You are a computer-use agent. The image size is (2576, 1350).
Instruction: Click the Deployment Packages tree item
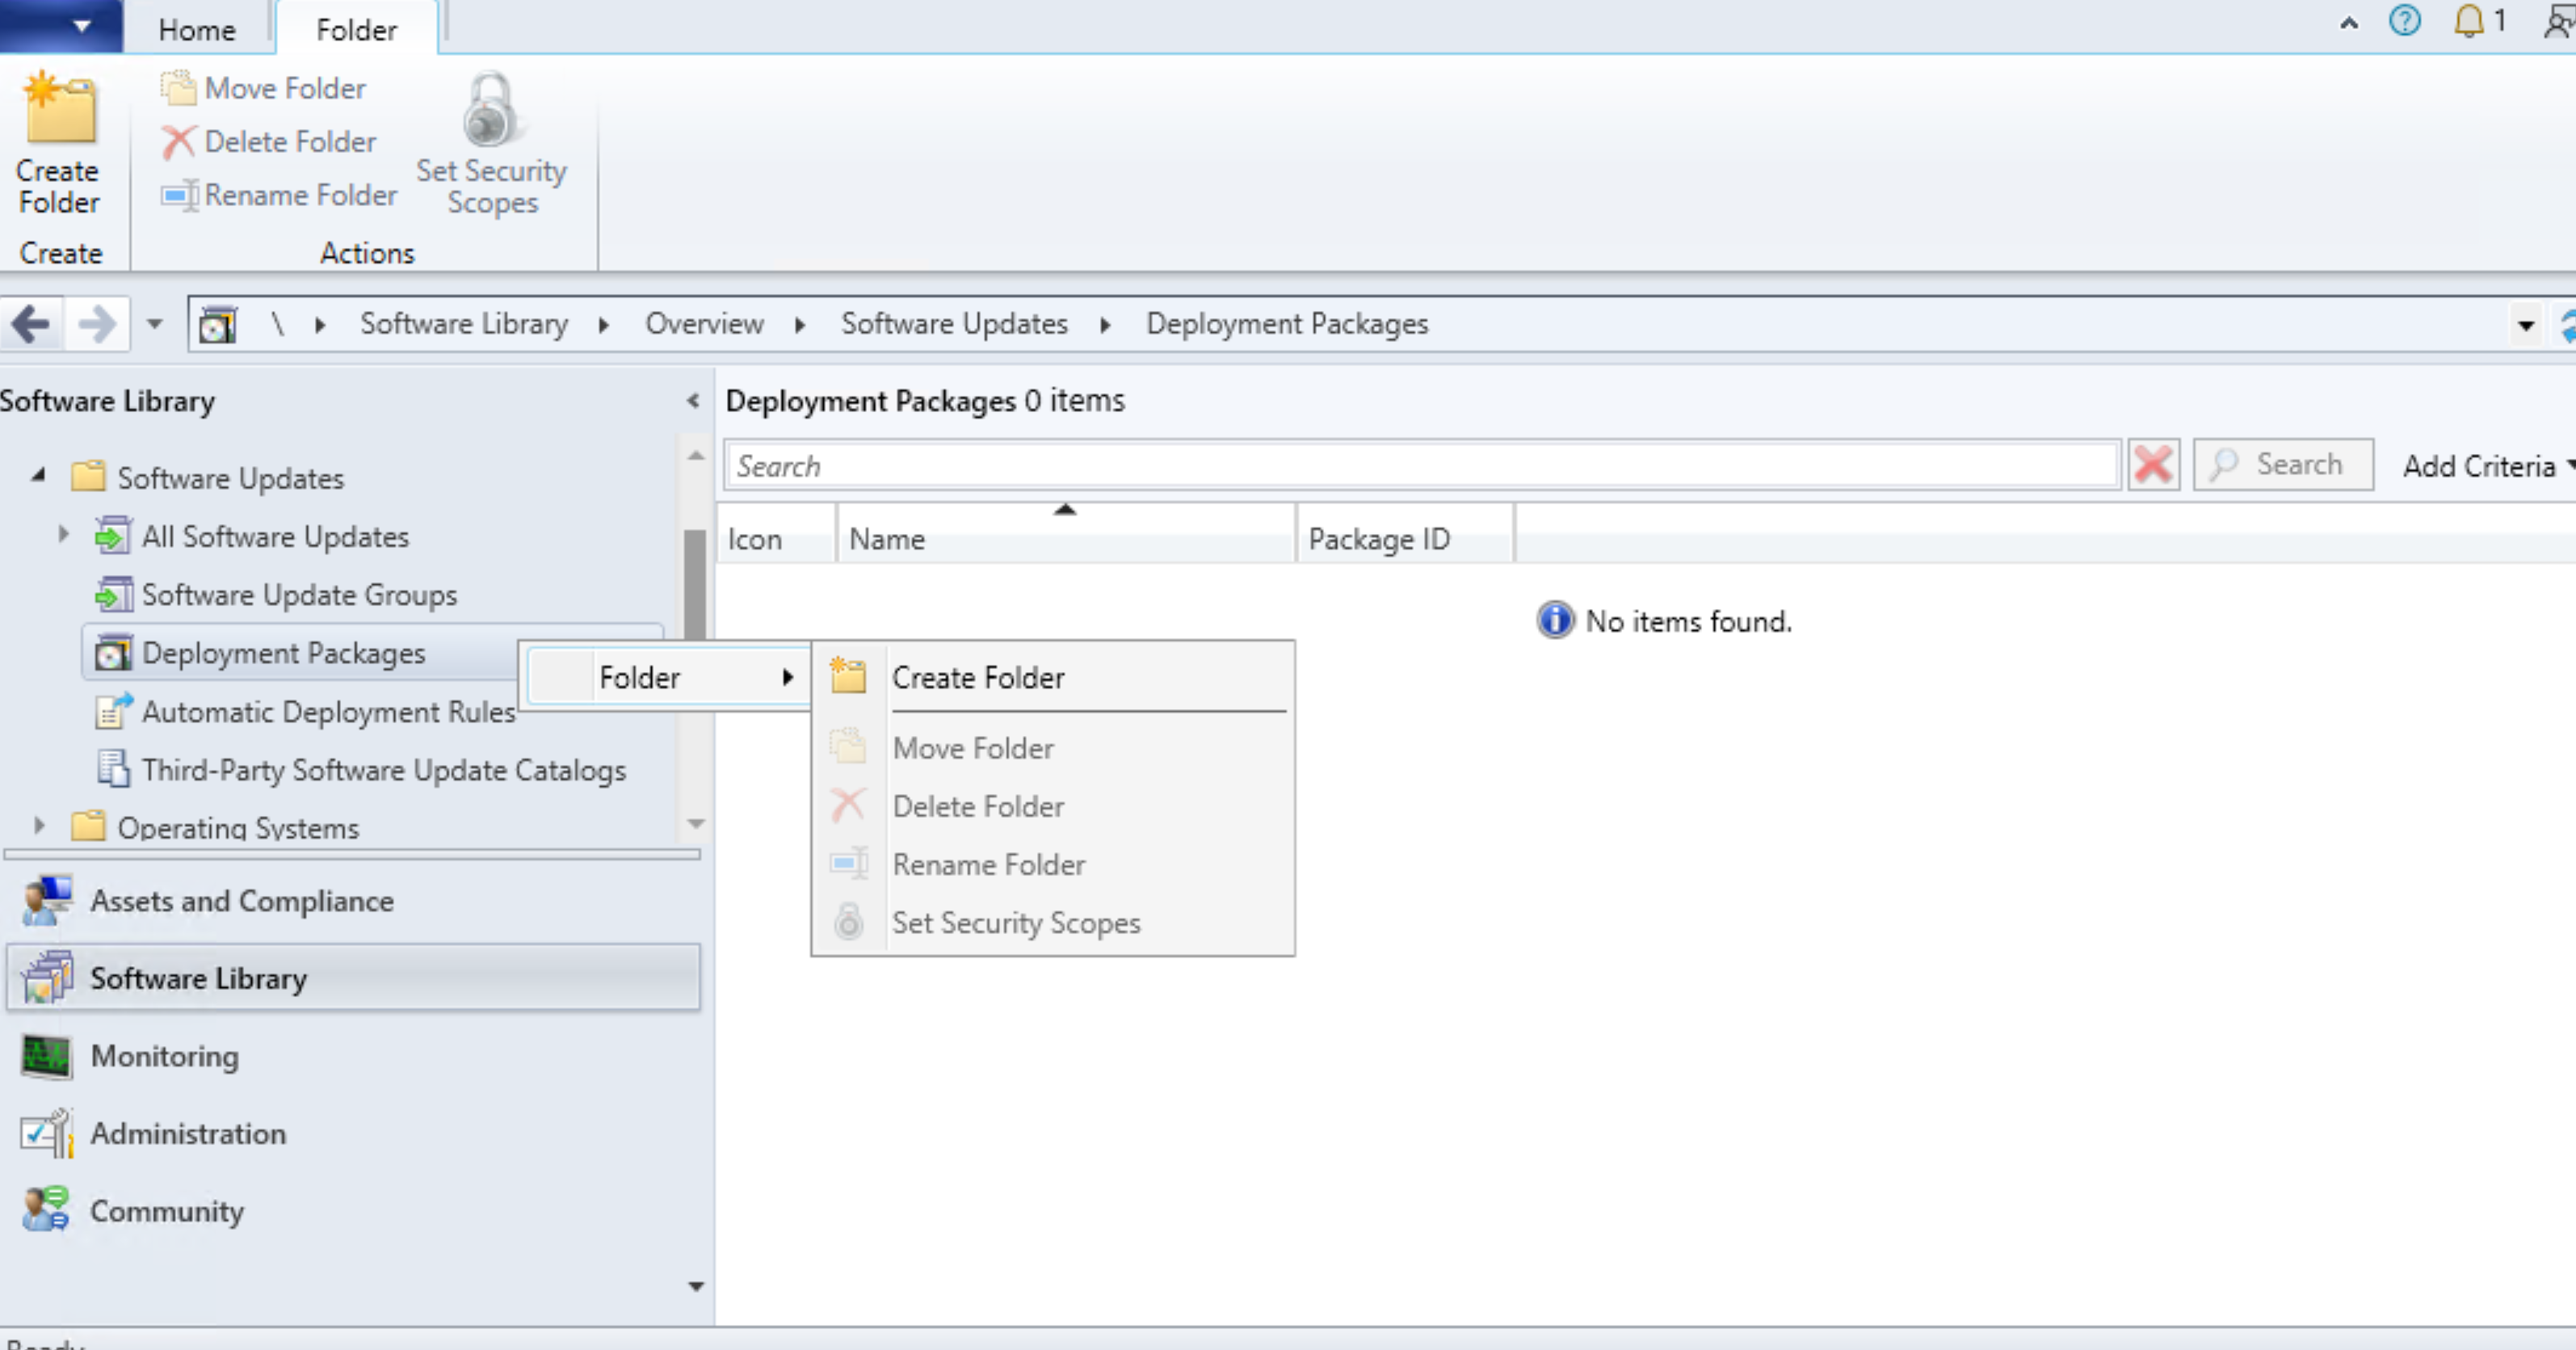[x=283, y=653]
